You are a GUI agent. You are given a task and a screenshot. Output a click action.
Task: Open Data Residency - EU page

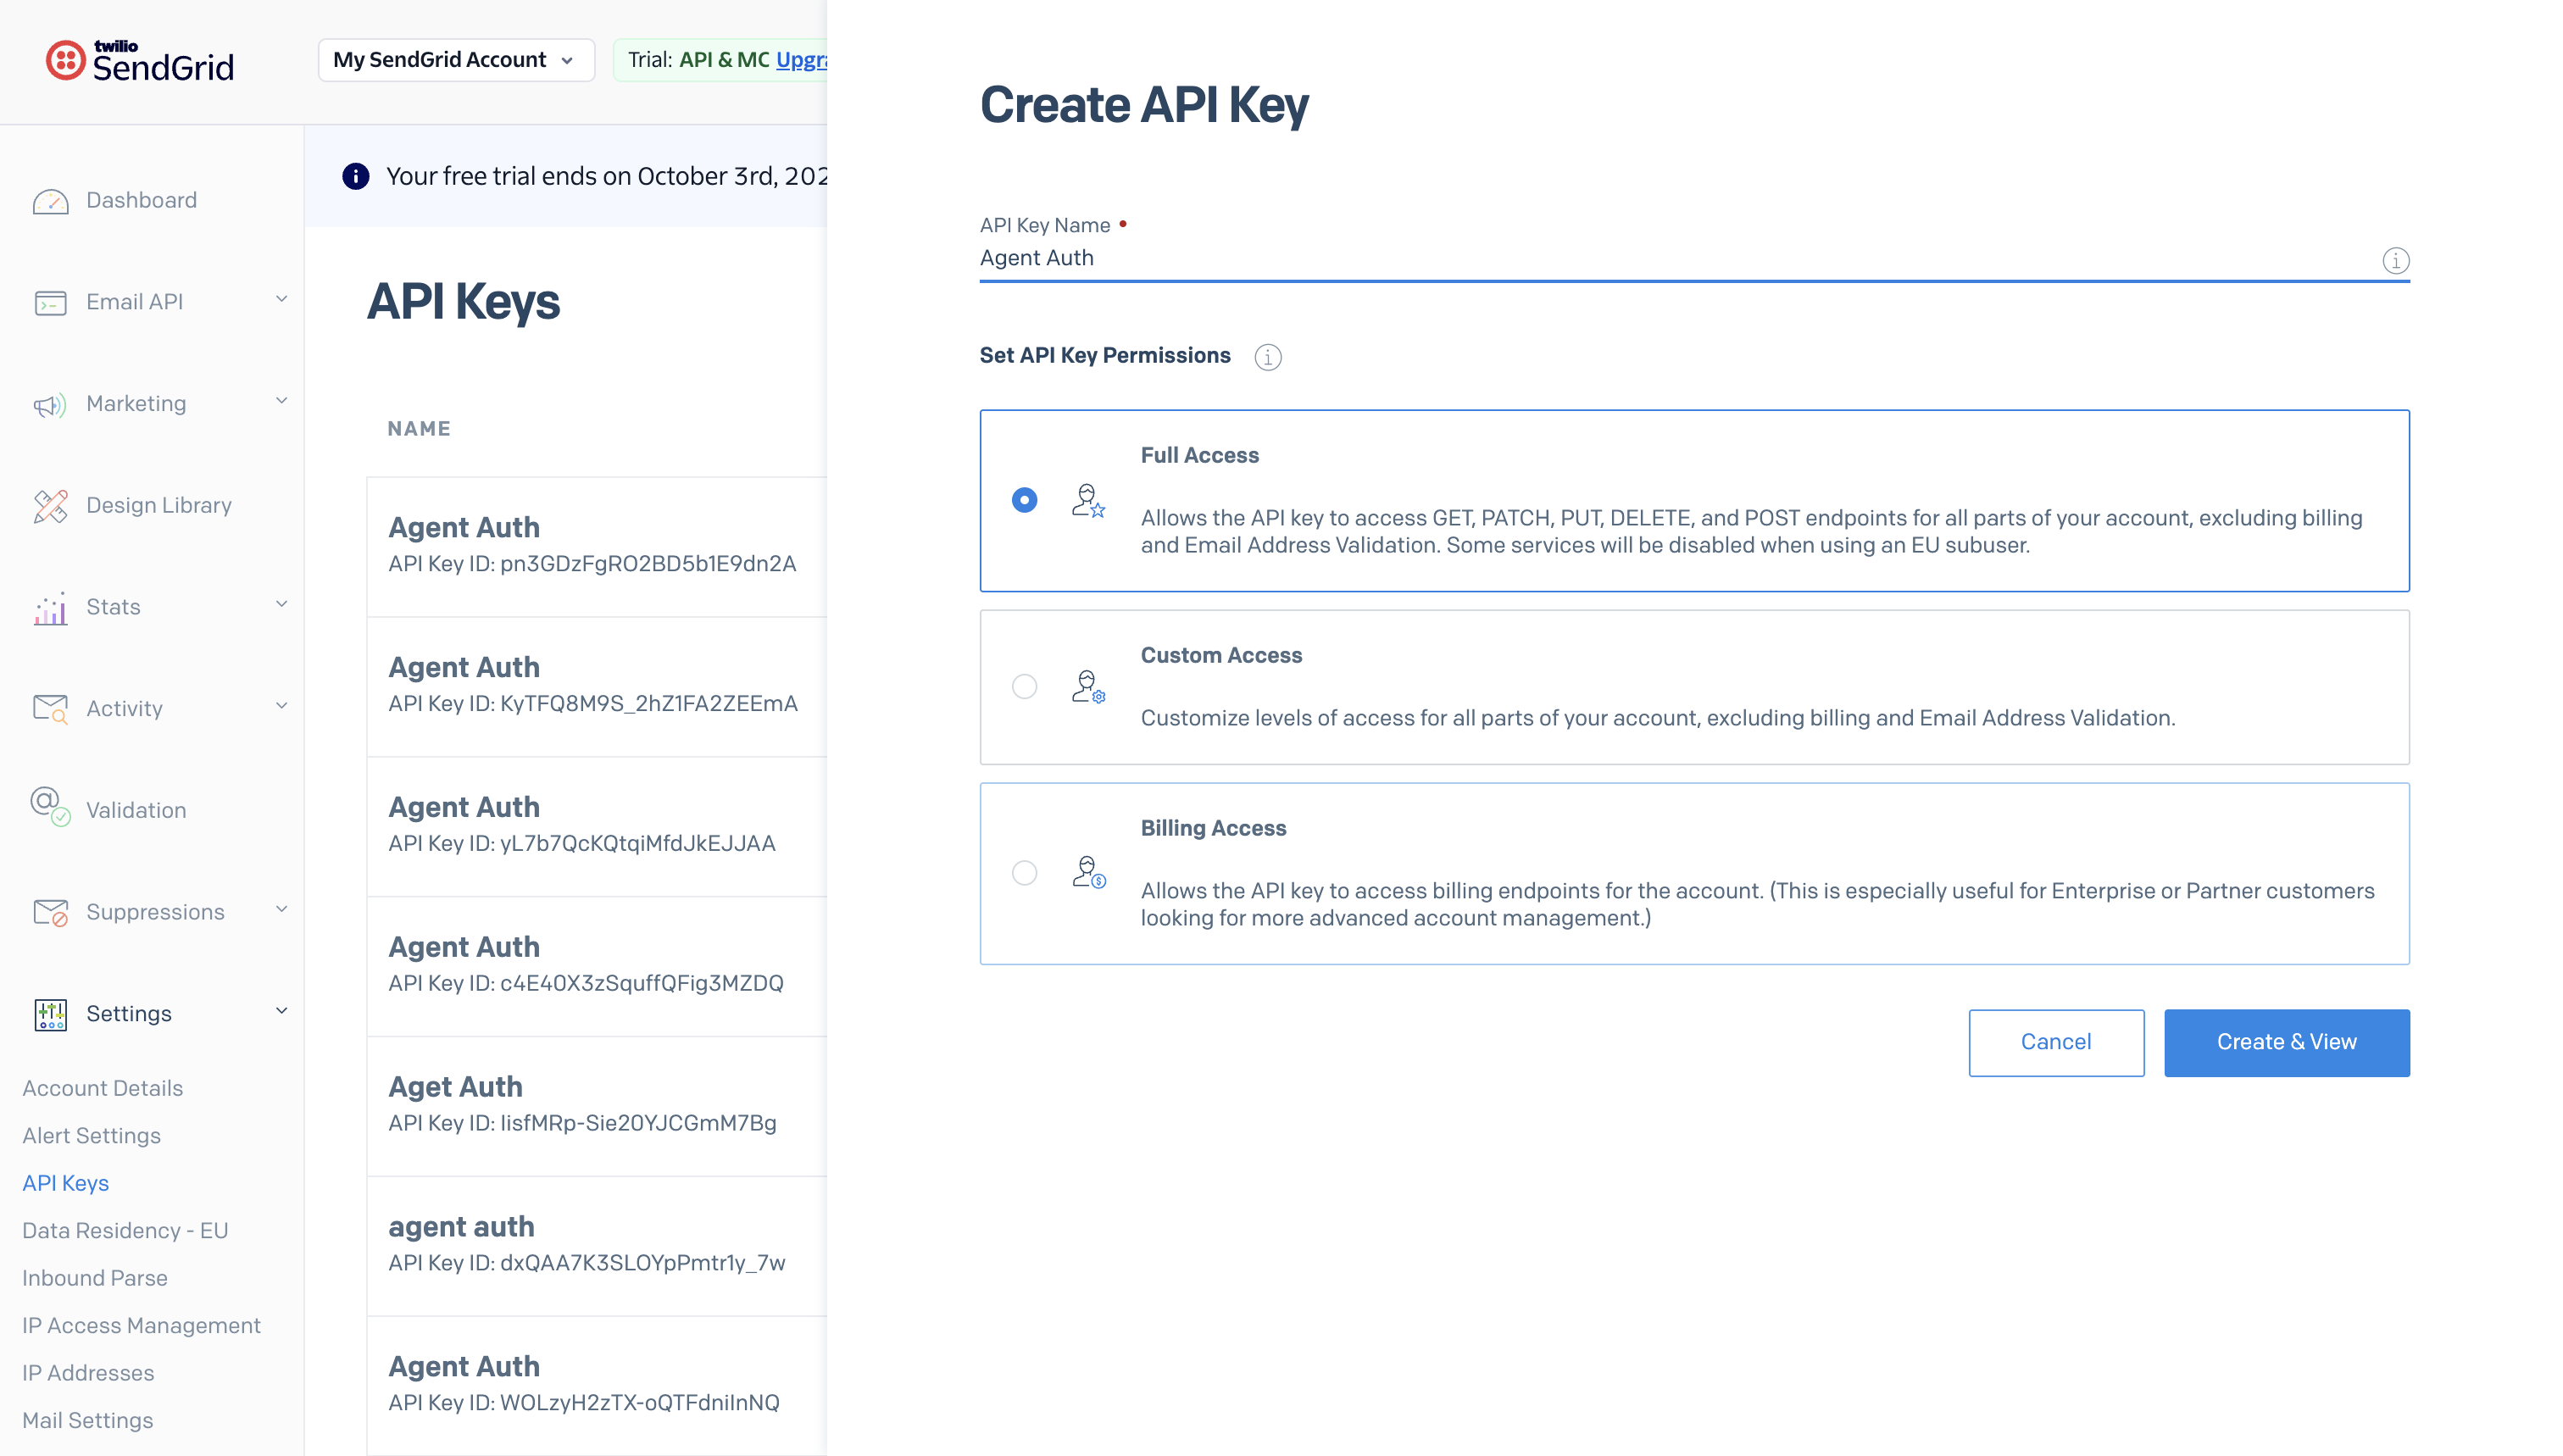click(x=125, y=1231)
